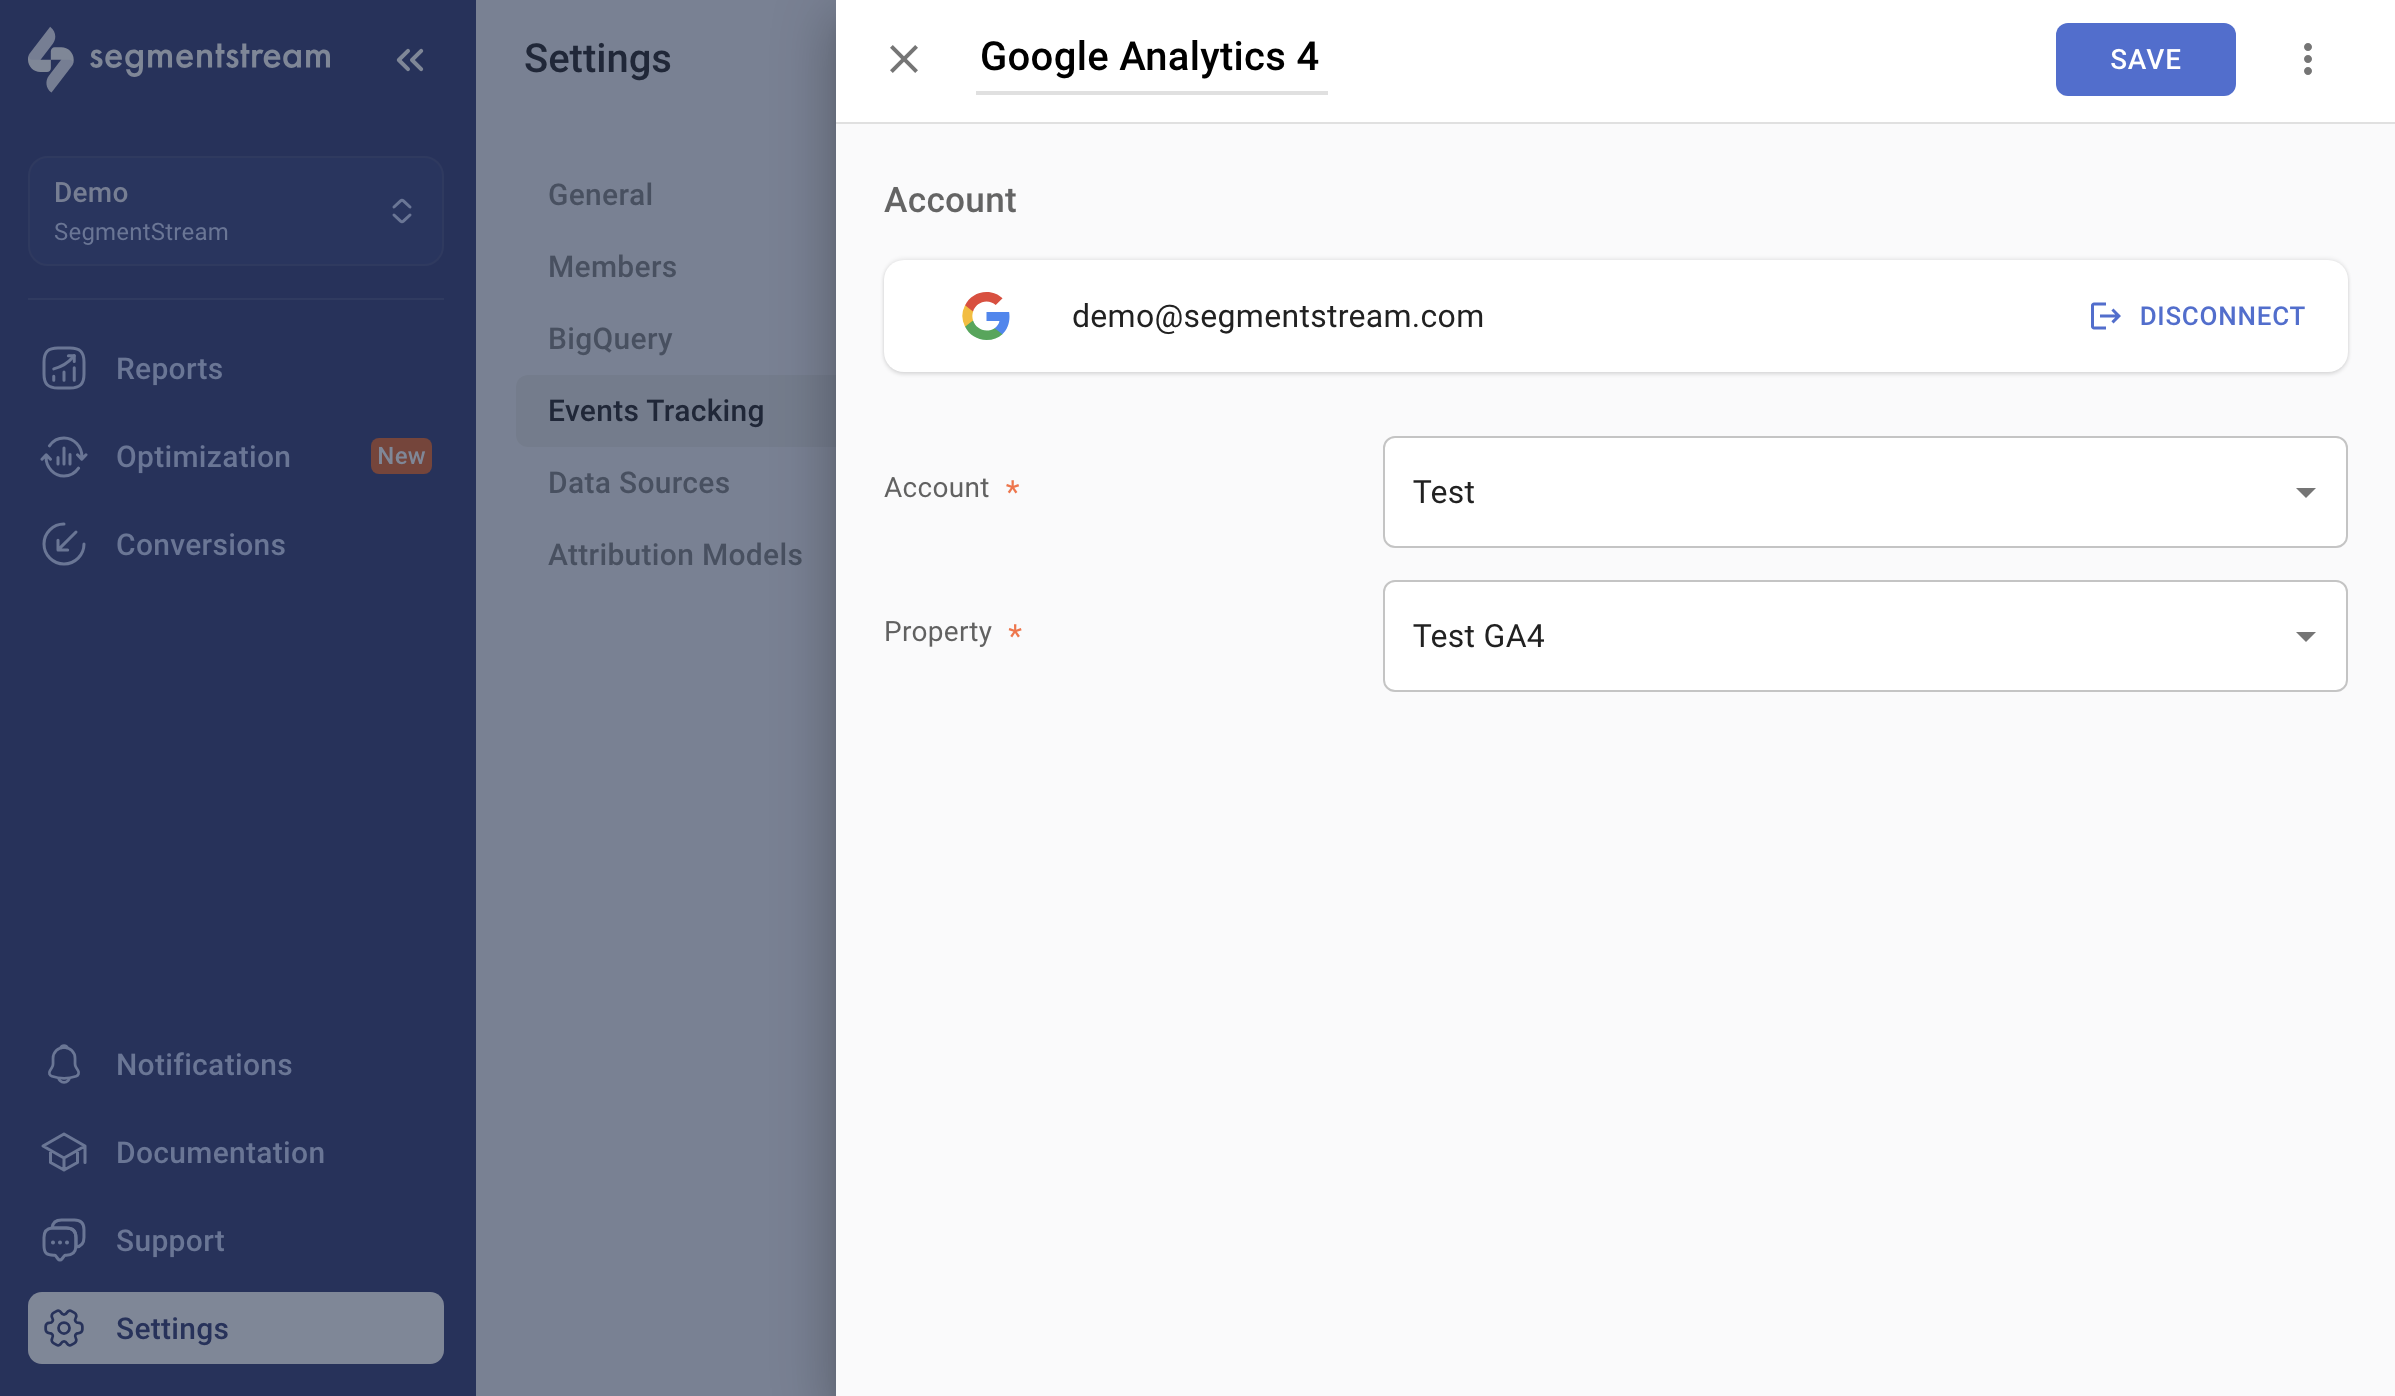
Task: Open the three-dot more options menu
Action: click(x=2307, y=59)
